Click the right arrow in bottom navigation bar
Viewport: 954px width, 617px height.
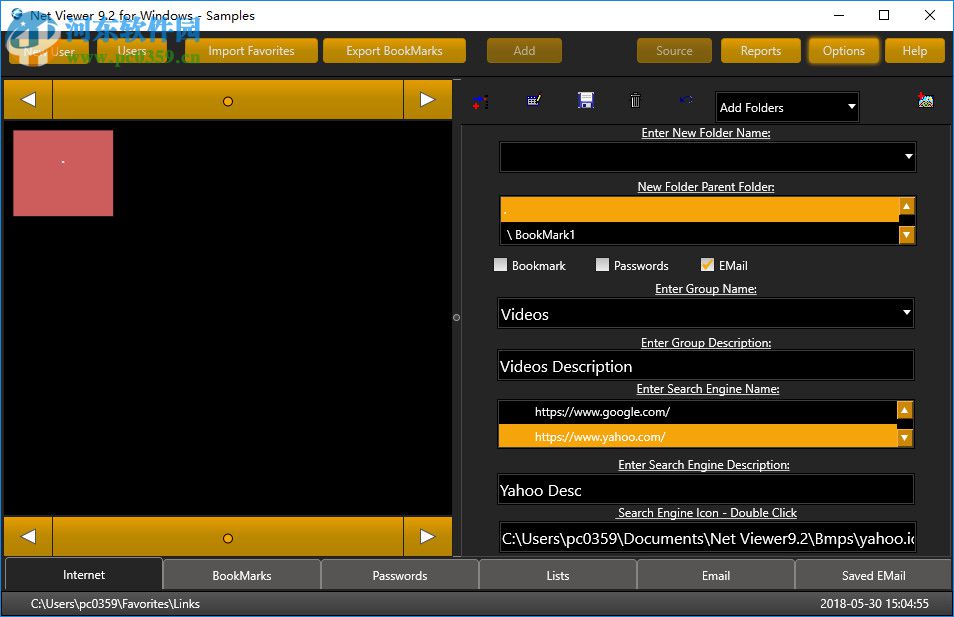click(x=427, y=537)
